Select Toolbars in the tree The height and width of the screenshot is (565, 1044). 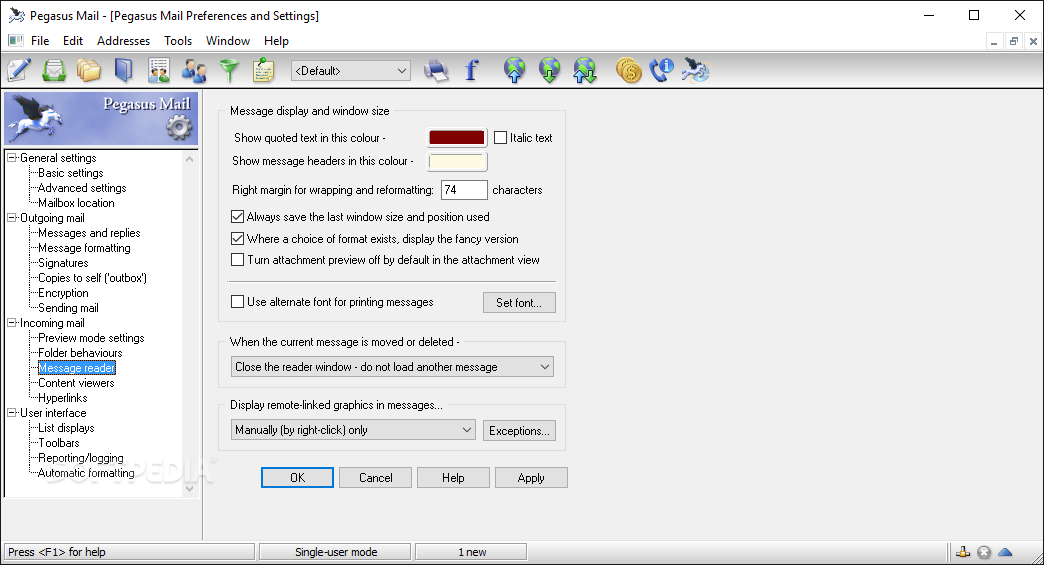(x=59, y=443)
